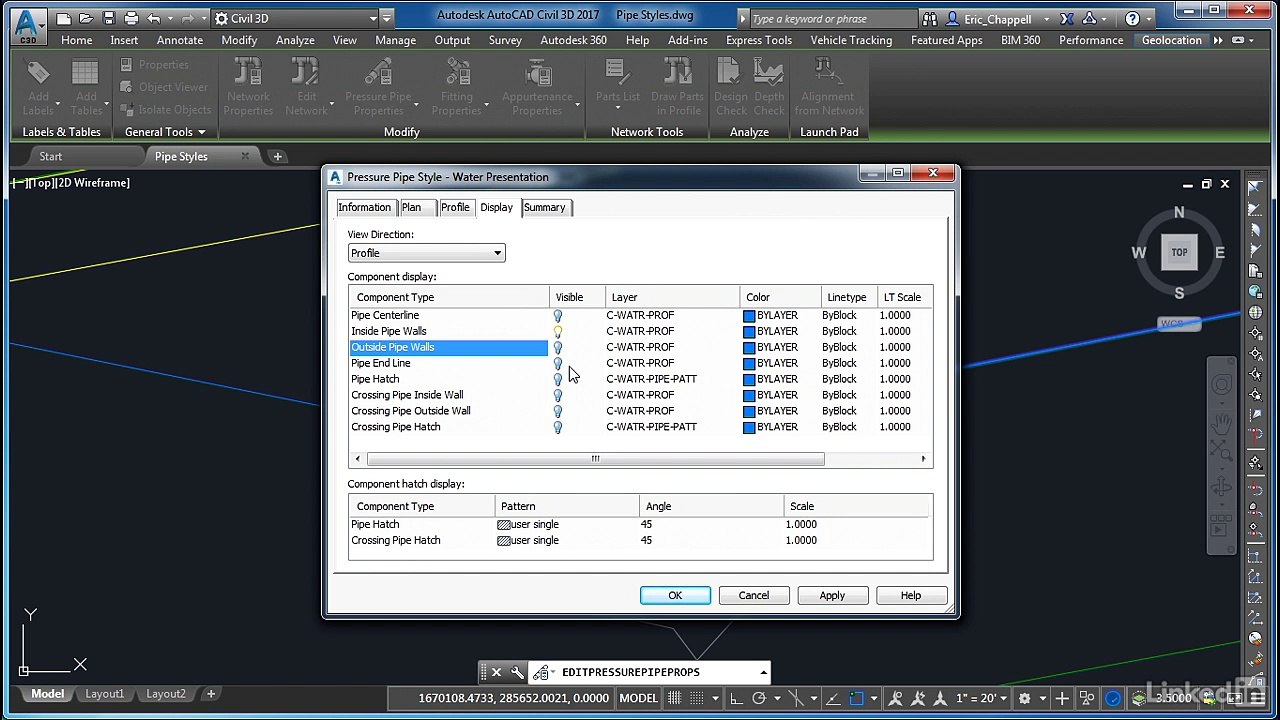Click the customize wrench icon on command line
This screenshot has height=720, width=1280.
pos(517,672)
